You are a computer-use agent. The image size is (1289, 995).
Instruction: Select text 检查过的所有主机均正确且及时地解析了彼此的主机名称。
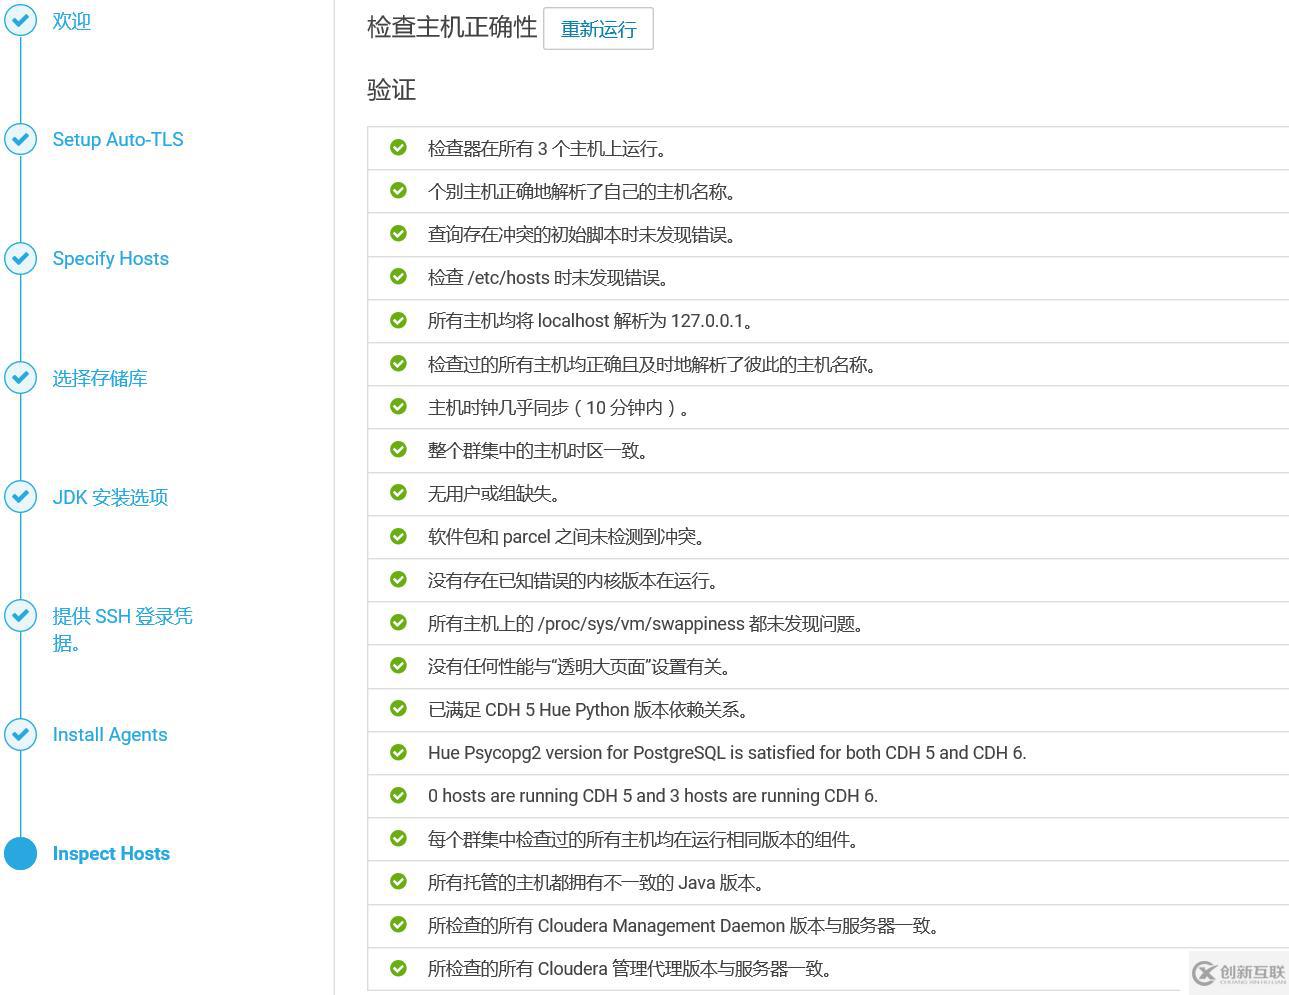652,365
